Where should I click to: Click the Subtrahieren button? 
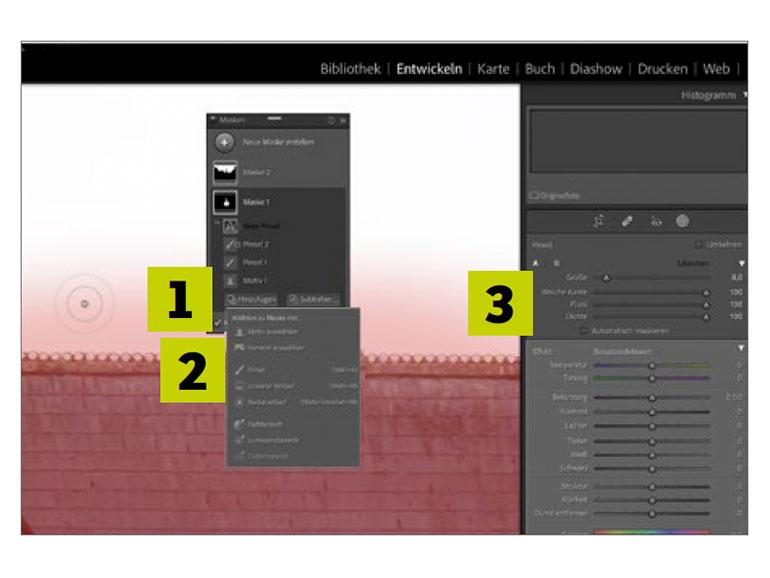click(x=313, y=299)
